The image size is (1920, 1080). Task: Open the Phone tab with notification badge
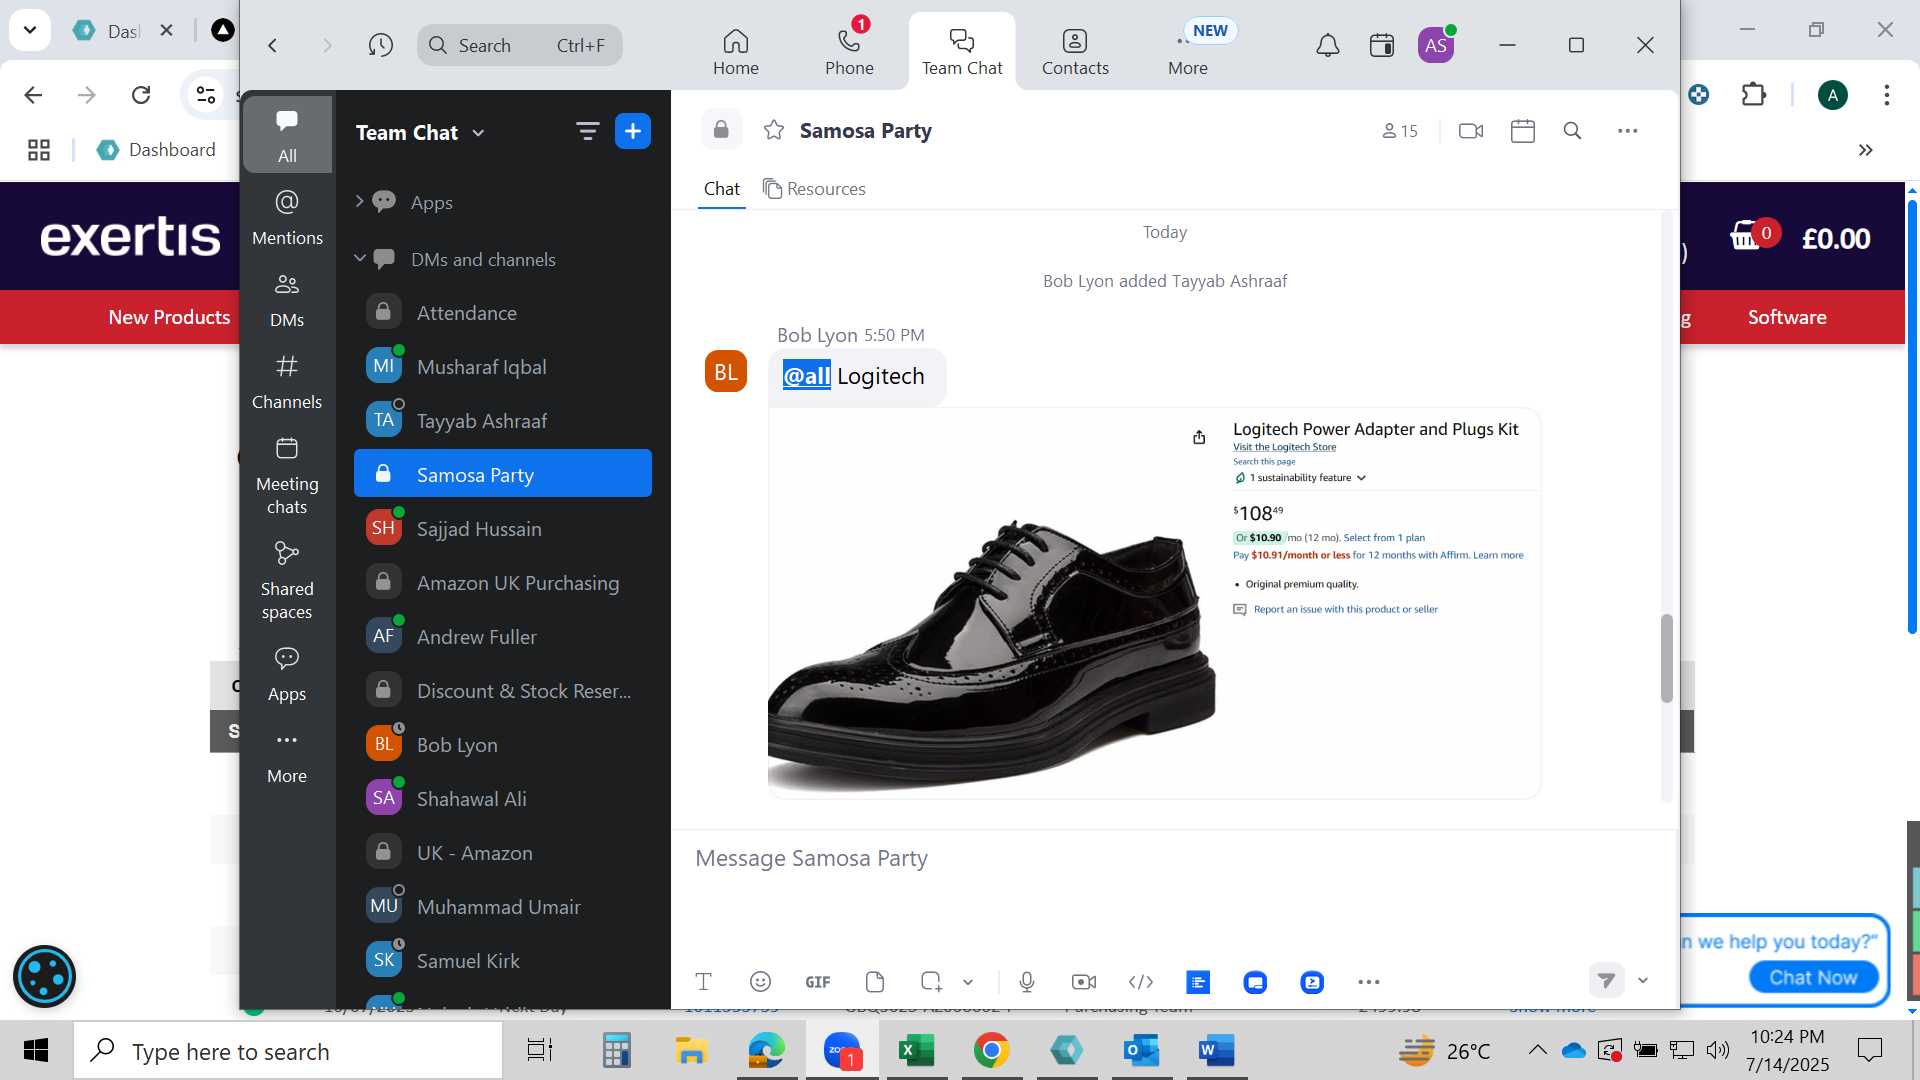pos(849,51)
